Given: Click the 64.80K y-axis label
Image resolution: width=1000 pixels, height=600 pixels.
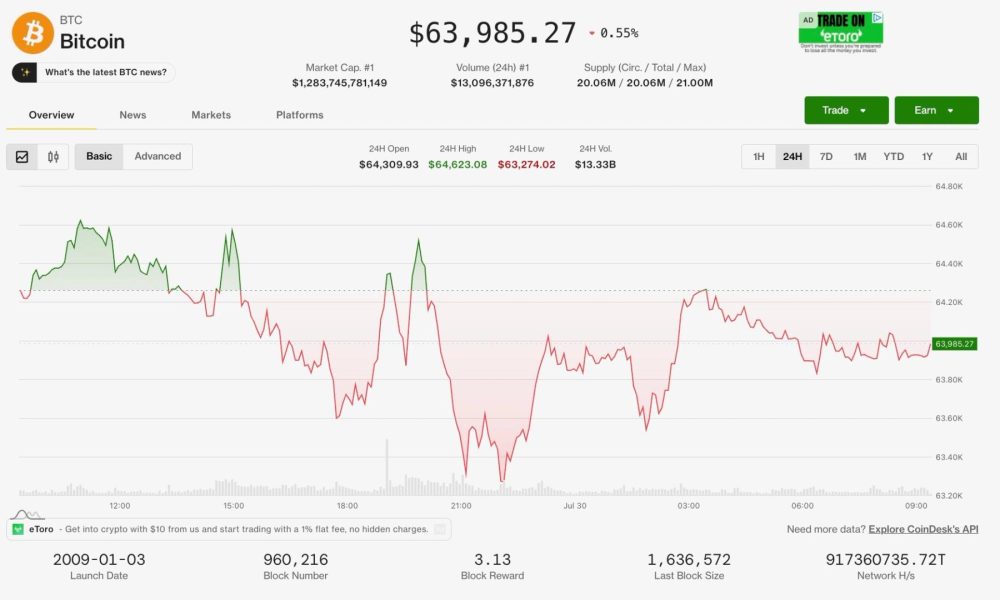Looking at the screenshot, I should [949, 187].
